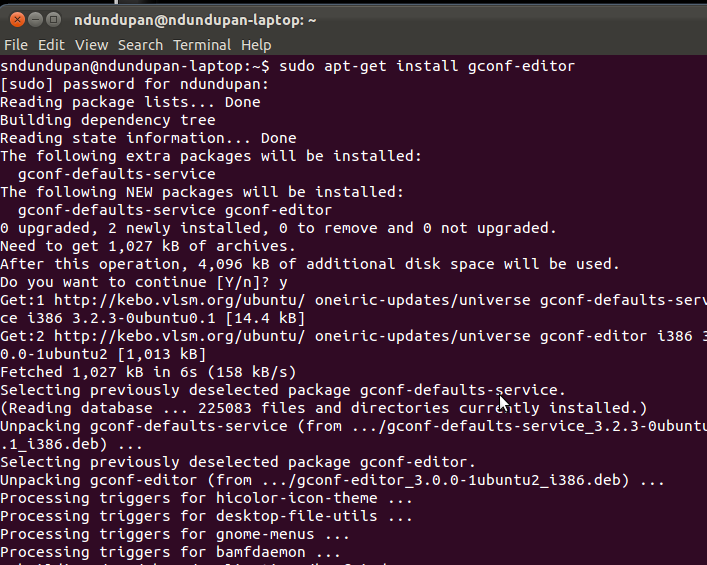Maximize the terminal window
Screen dimensions: 707x565
click(x=54, y=19)
